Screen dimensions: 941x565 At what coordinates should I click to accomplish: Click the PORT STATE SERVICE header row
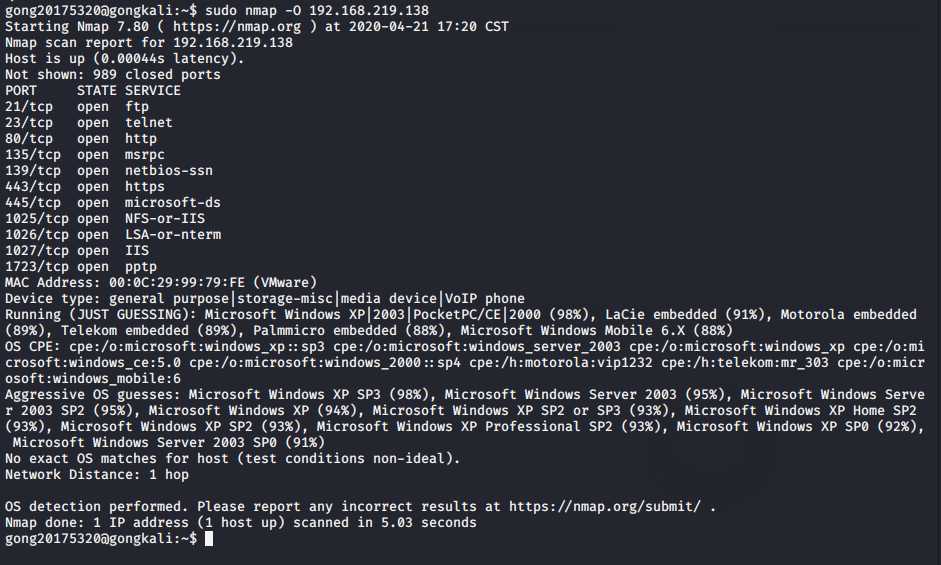pyautogui.click(x=92, y=90)
